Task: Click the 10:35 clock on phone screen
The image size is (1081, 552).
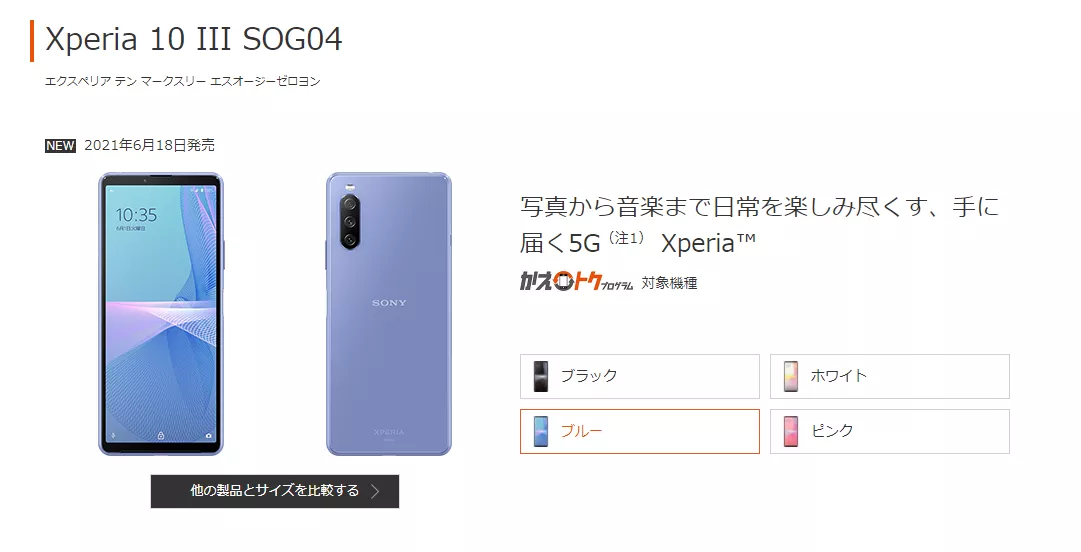Action: click(x=136, y=215)
